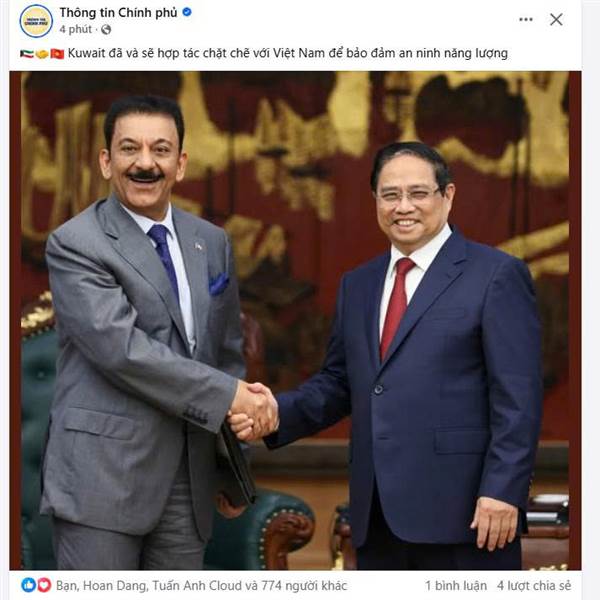
Task: Close the post with the X icon
Action: pos(556,20)
